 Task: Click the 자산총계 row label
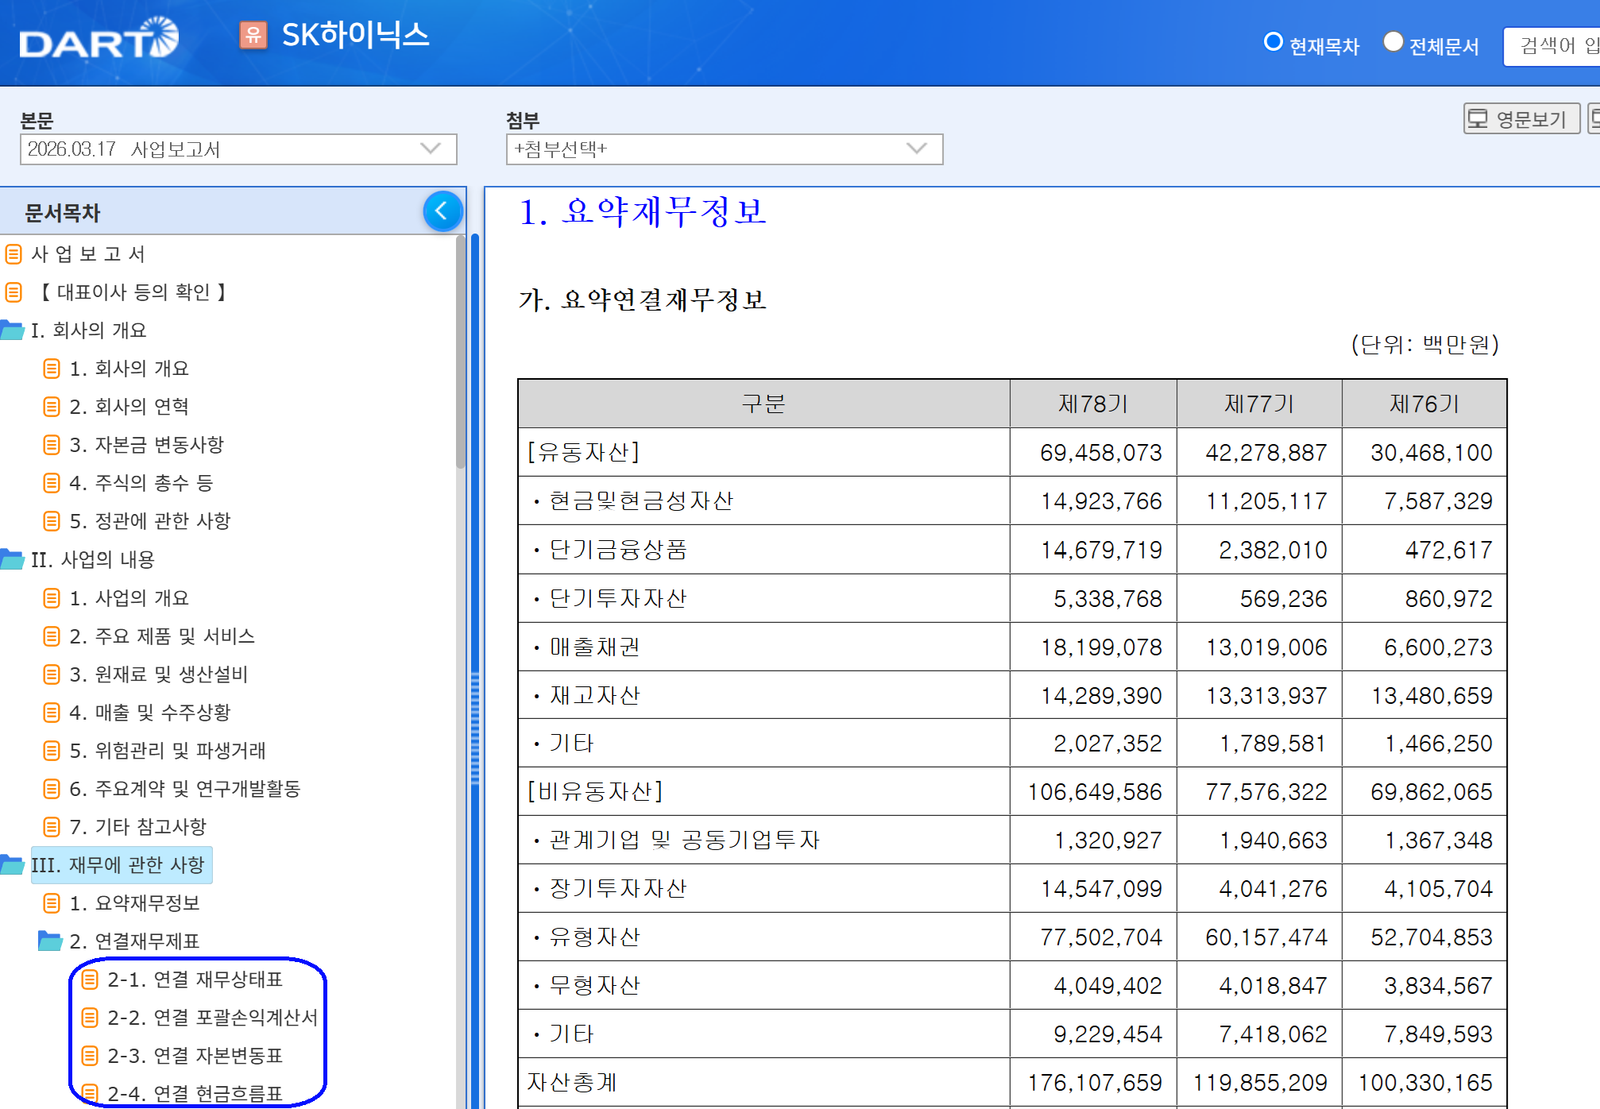coord(572,1082)
